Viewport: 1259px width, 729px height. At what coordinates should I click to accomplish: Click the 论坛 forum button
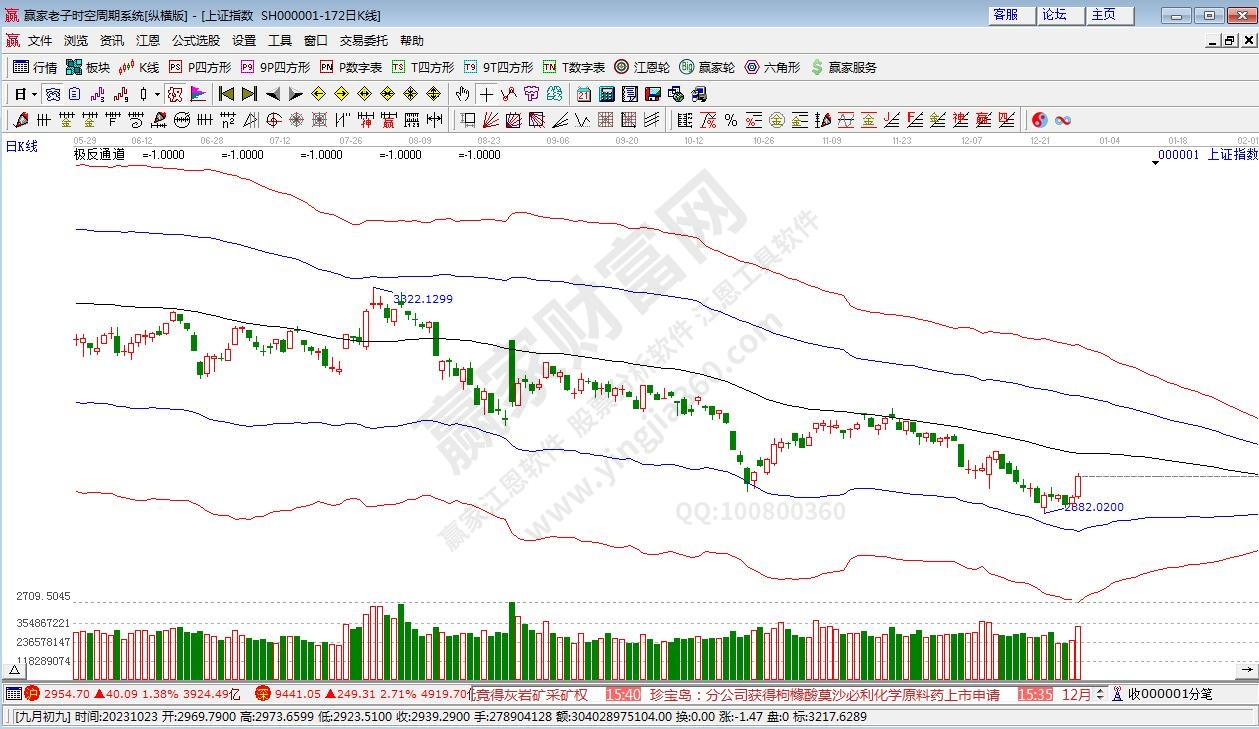pyautogui.click(x=1054, y=15)
